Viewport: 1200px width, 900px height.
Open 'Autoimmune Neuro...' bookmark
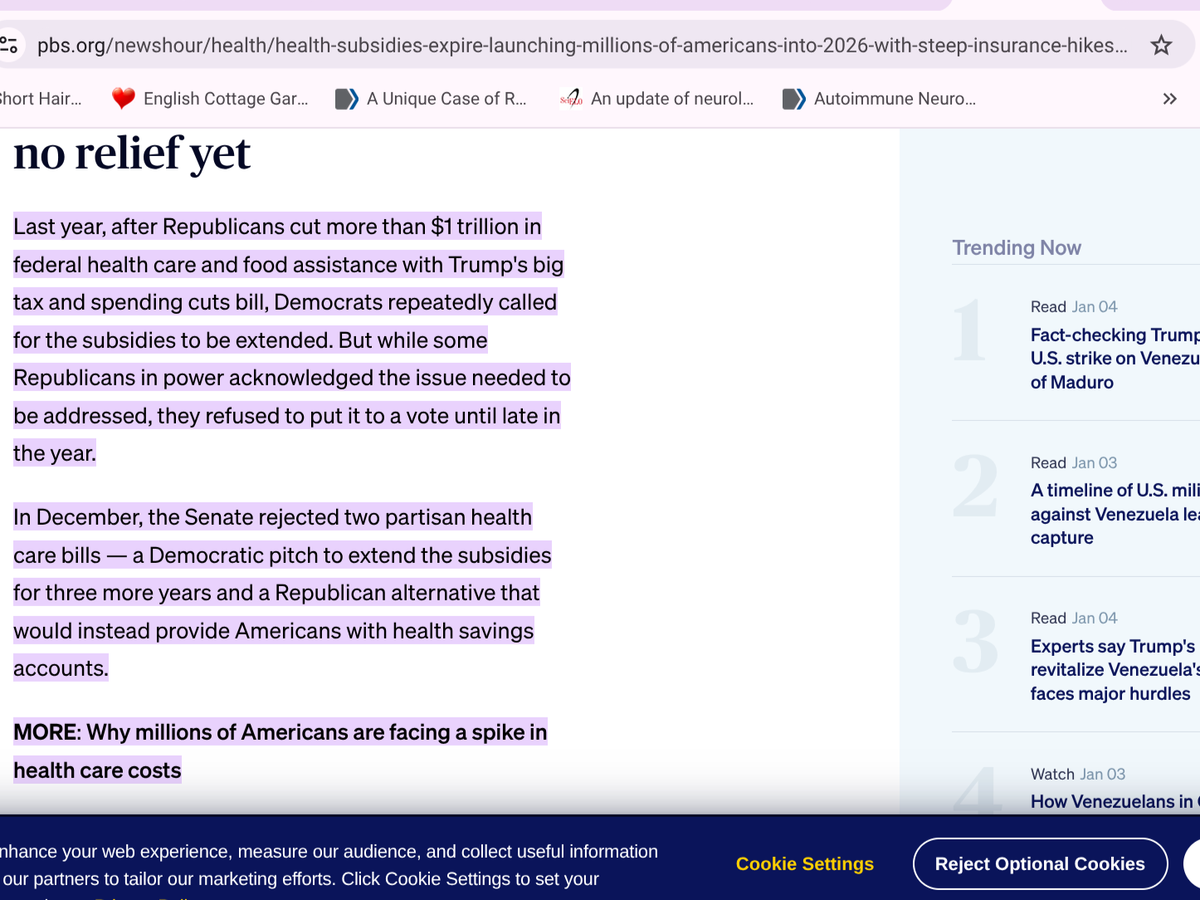[x=880, y=98]
